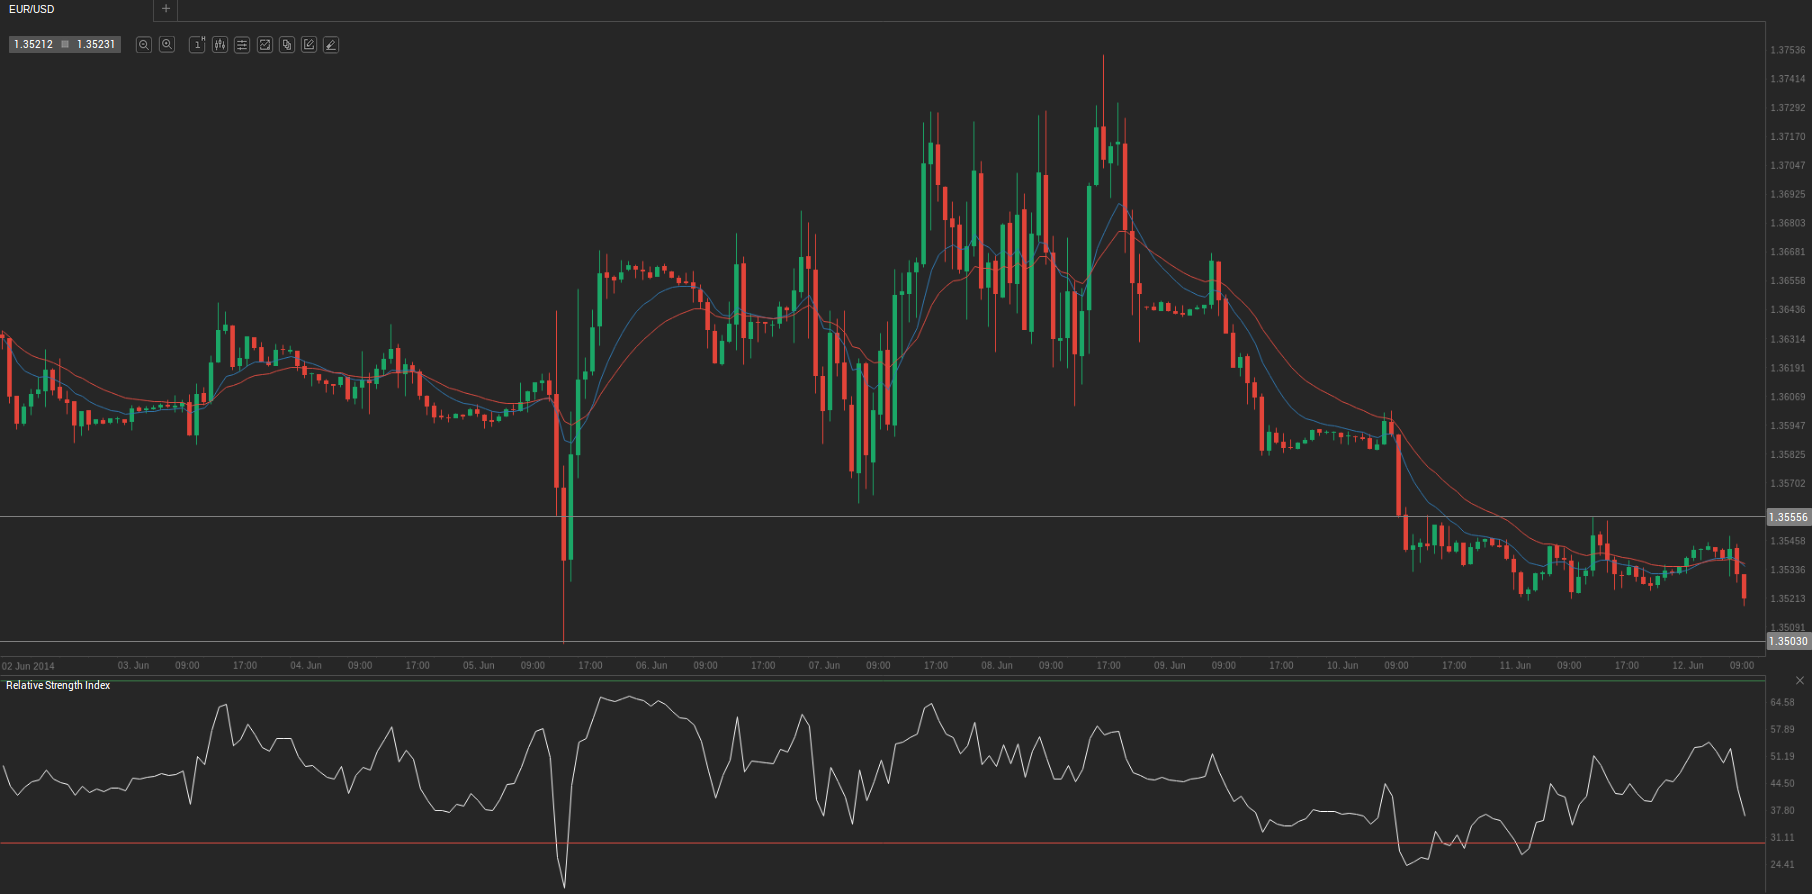Close the Relative Strength Index panel
Image resolution: width=1812 pixels, height=894 pixels.
pos(1800,681)
